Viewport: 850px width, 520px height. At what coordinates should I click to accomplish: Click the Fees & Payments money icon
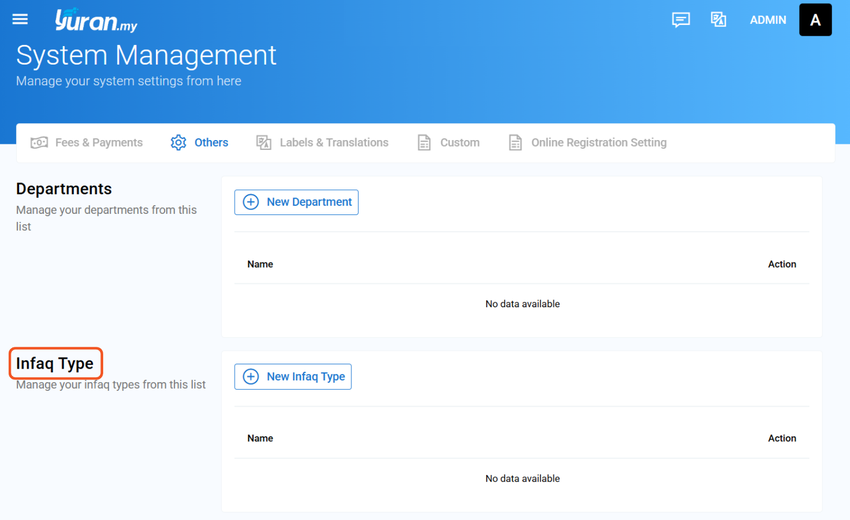click(39, 143)
